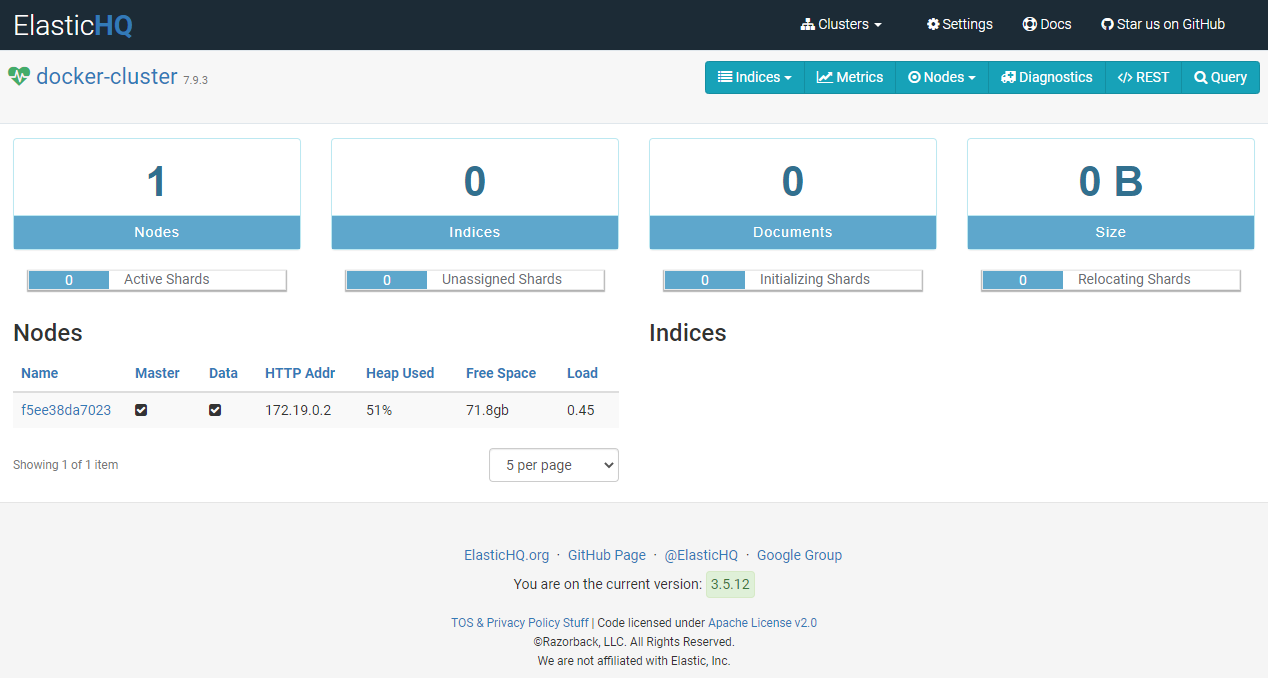Open the @ElasticHQ link
1268x678 pixels.
[x=701, y=555]
